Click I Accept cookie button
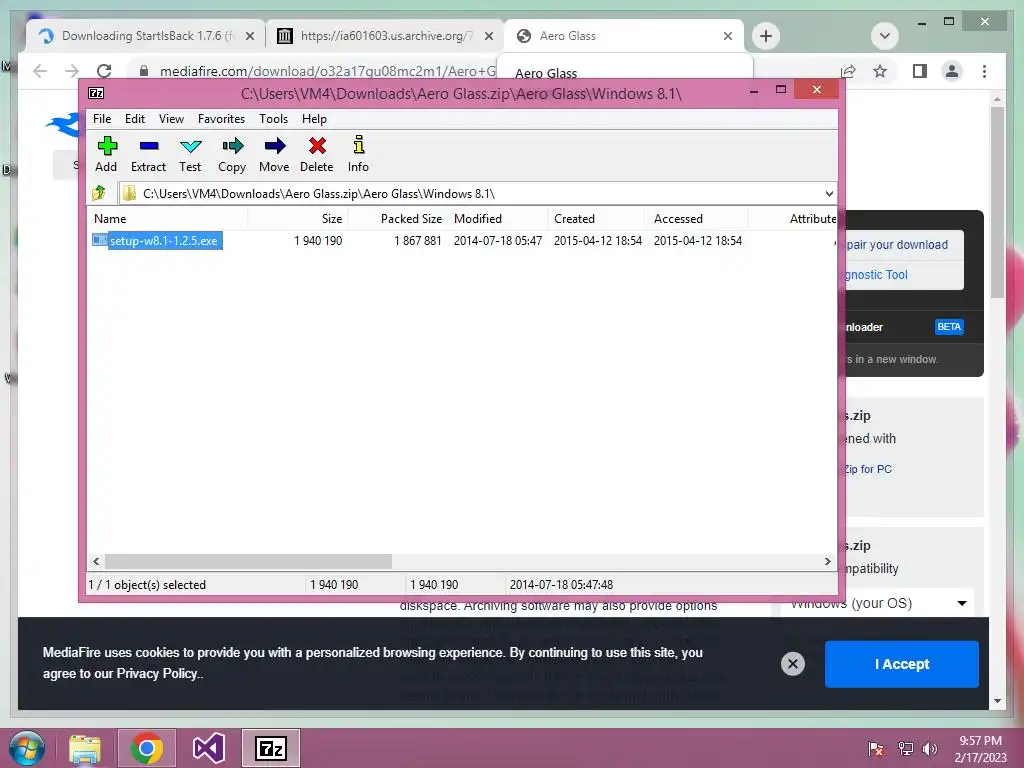This screenshot has width=1024, height=768. (x=902, y=664)
